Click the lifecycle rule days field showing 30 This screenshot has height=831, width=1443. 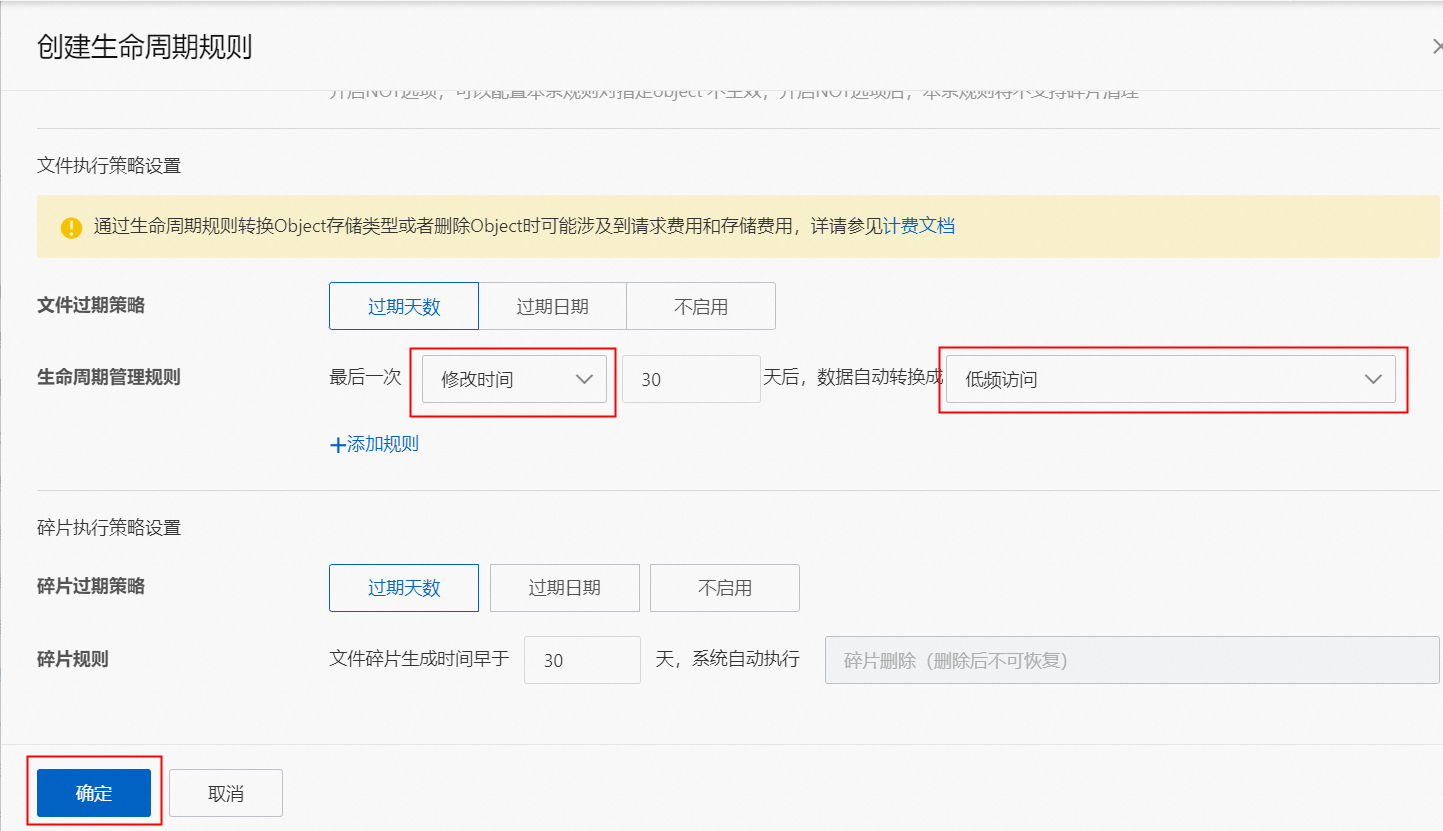point(691,380)
